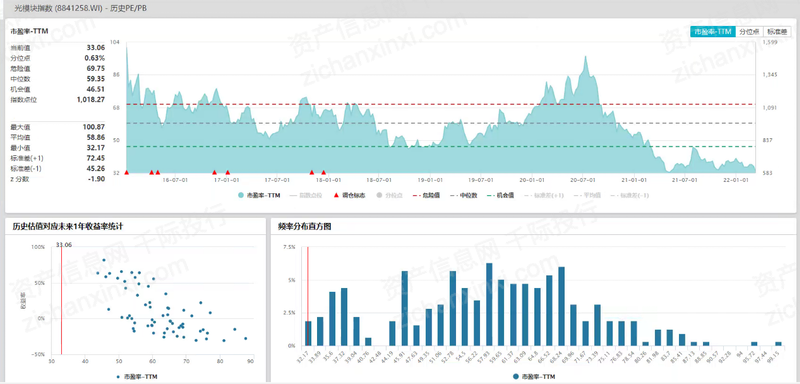This screenshot has width=800, height=384.
Task: Open the 标准差 tab
Action: point(777,32)
